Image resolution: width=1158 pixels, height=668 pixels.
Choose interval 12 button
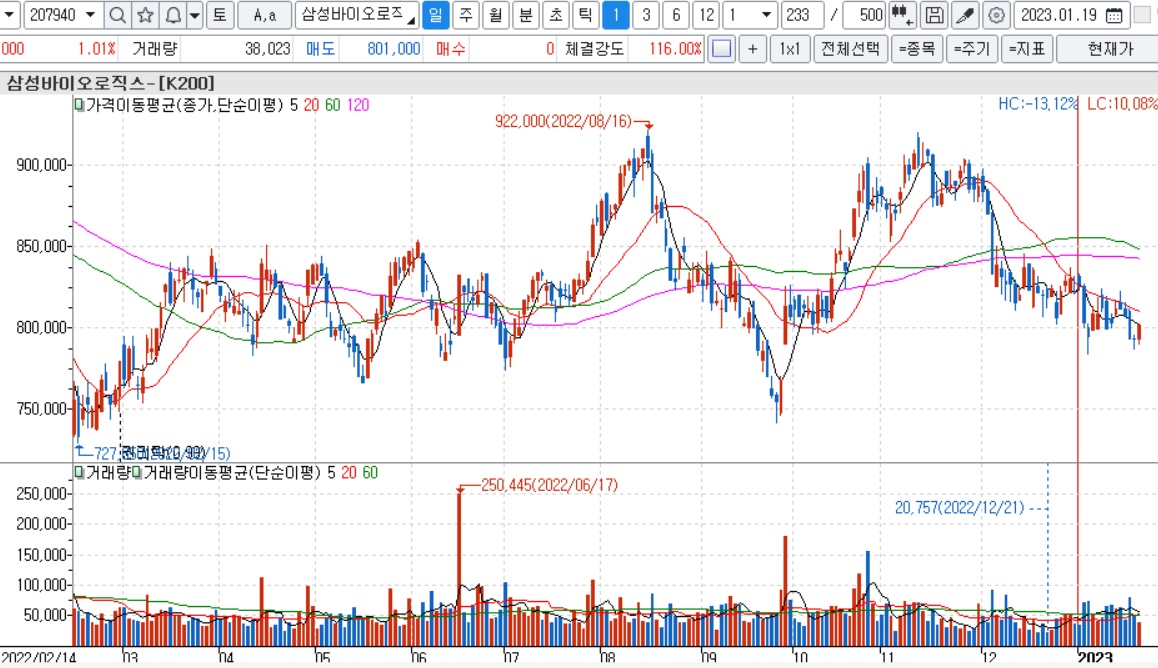click(706, 15)
